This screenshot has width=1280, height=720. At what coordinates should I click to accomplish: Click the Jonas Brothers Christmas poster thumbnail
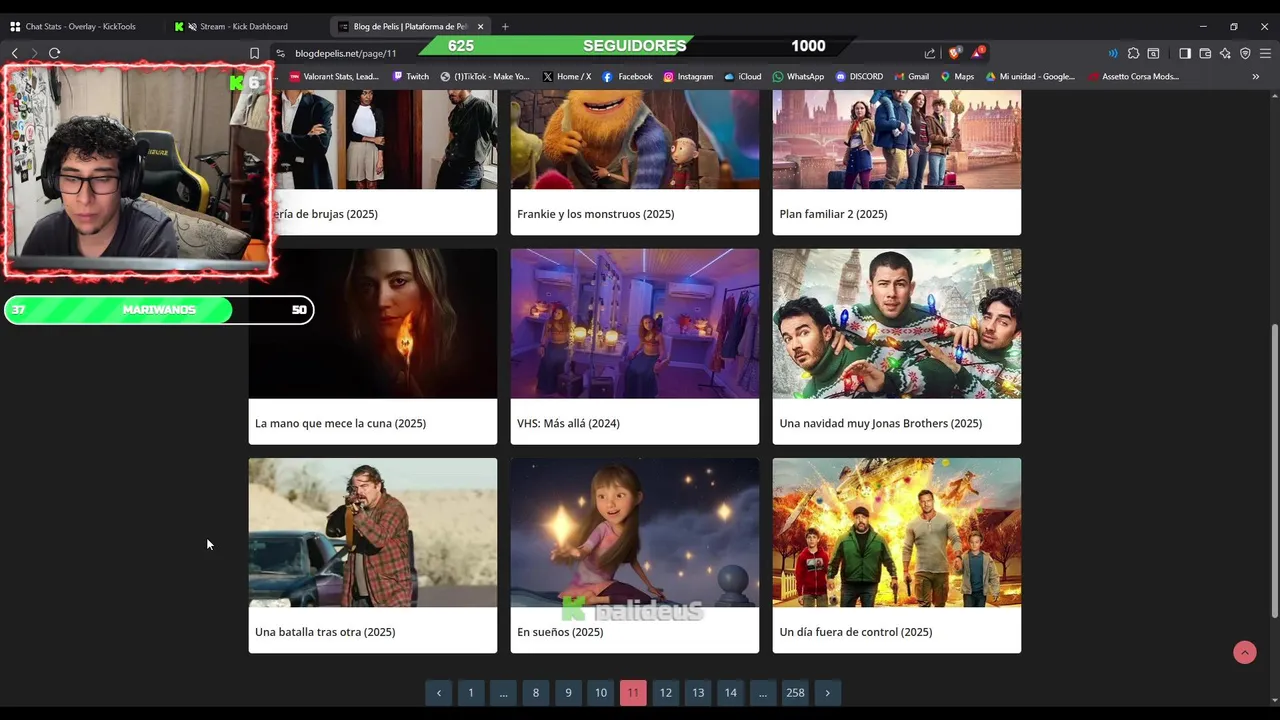coord(897,324)
